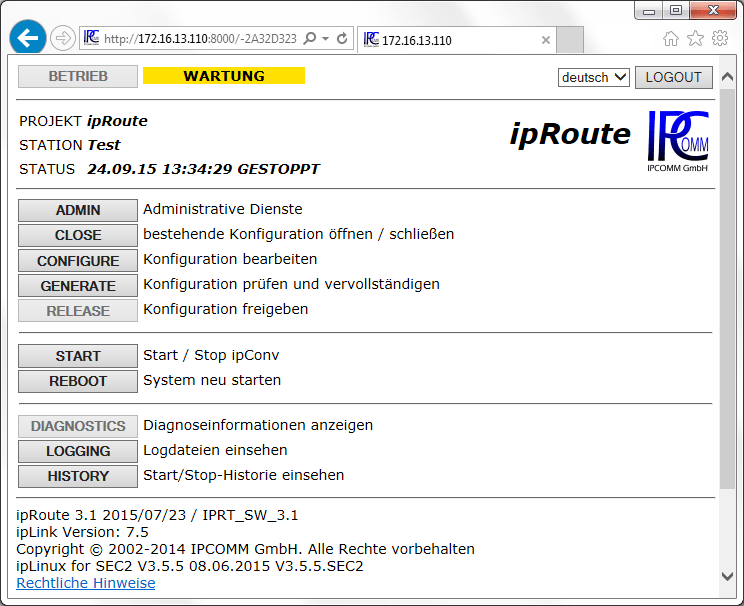Open the Rechtliche Hinweise link
This screenshot has height=606, width=744.
tap(85, 583)
